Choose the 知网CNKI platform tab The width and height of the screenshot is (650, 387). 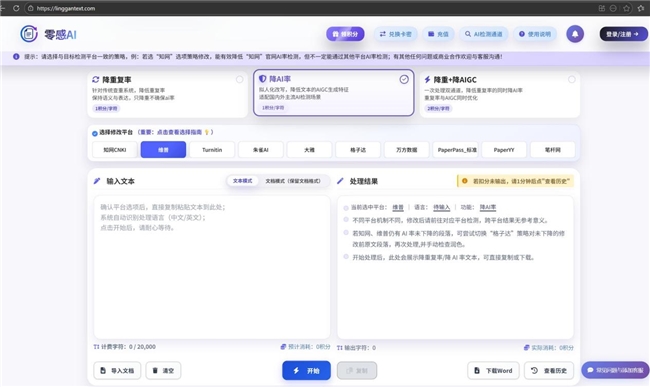click(x=114, y=150)
